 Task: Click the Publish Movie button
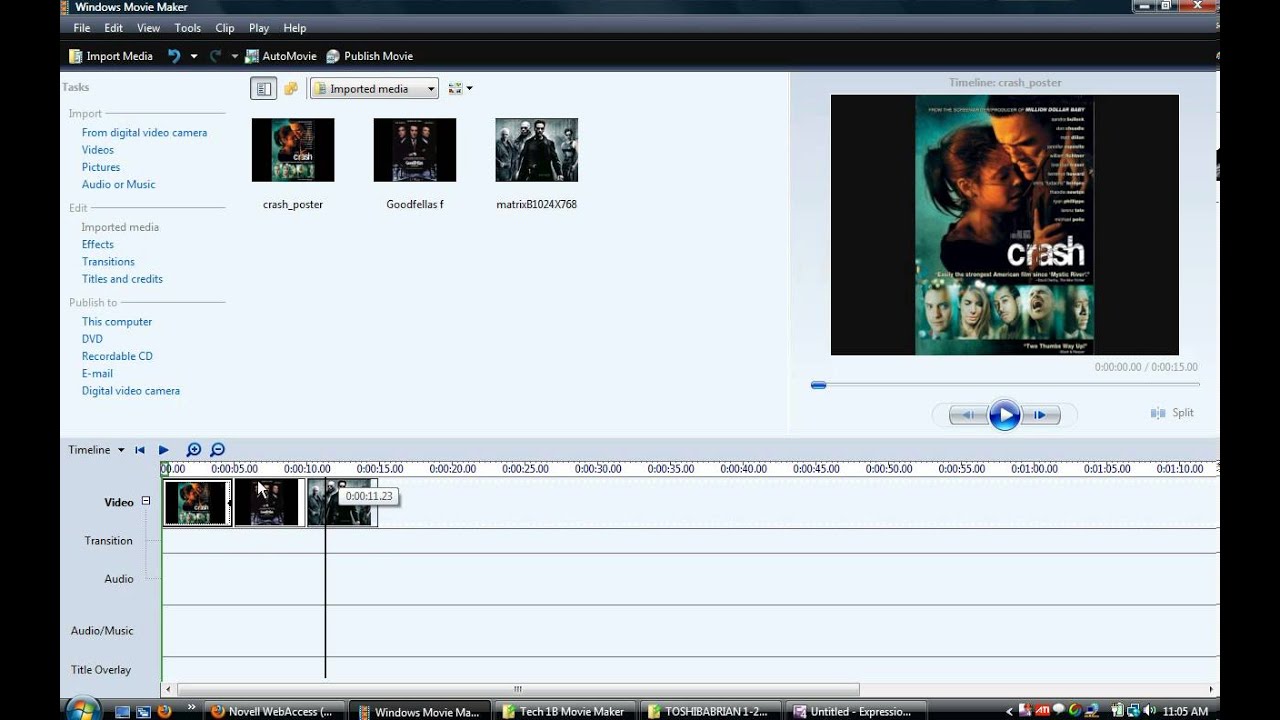coord(370,56)
